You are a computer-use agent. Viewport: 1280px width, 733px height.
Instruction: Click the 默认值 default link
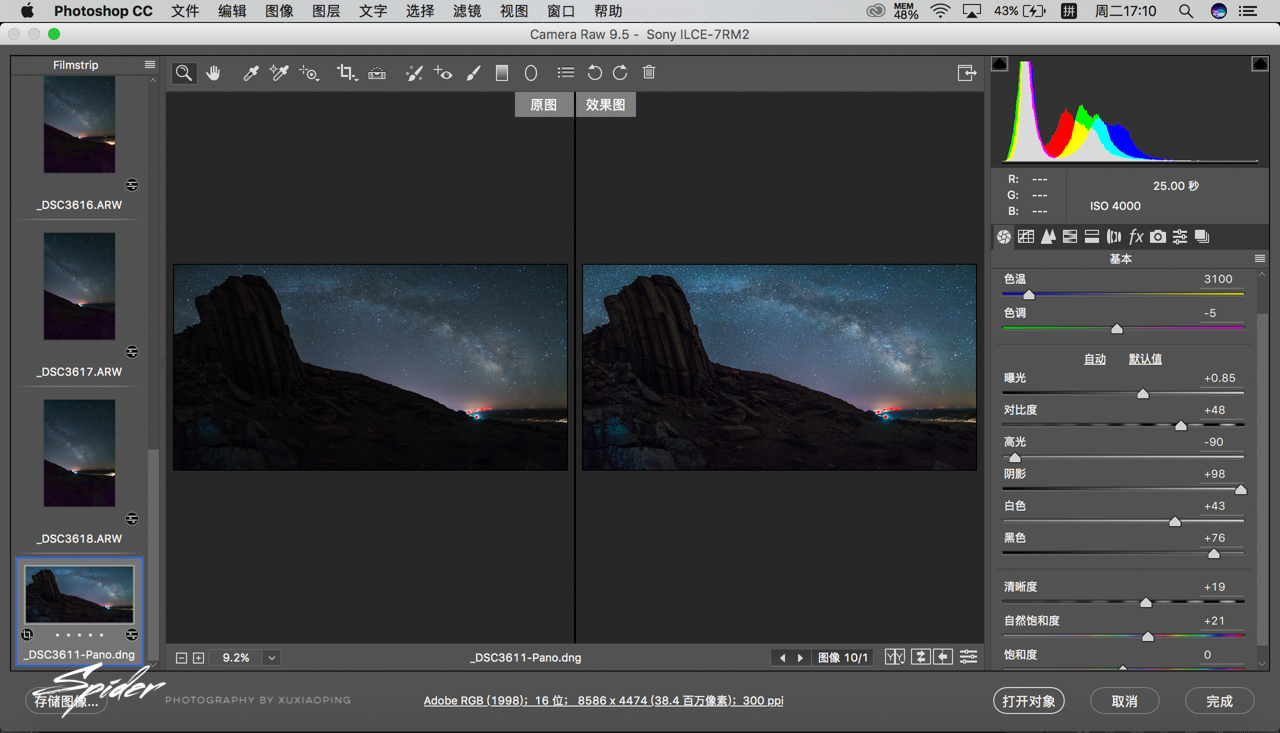click(1145, 359)
